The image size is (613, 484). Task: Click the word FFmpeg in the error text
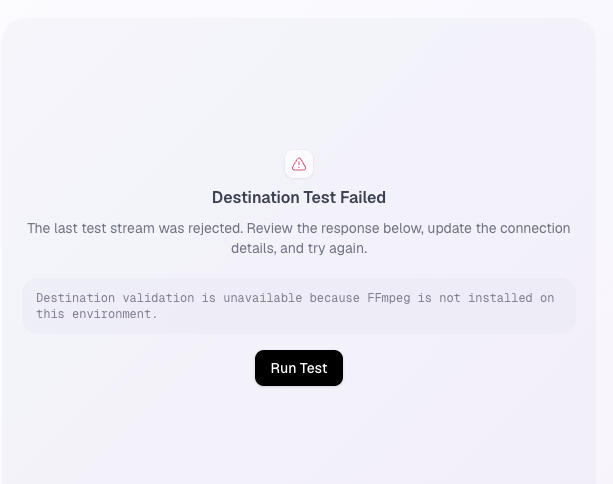(389, 298)
